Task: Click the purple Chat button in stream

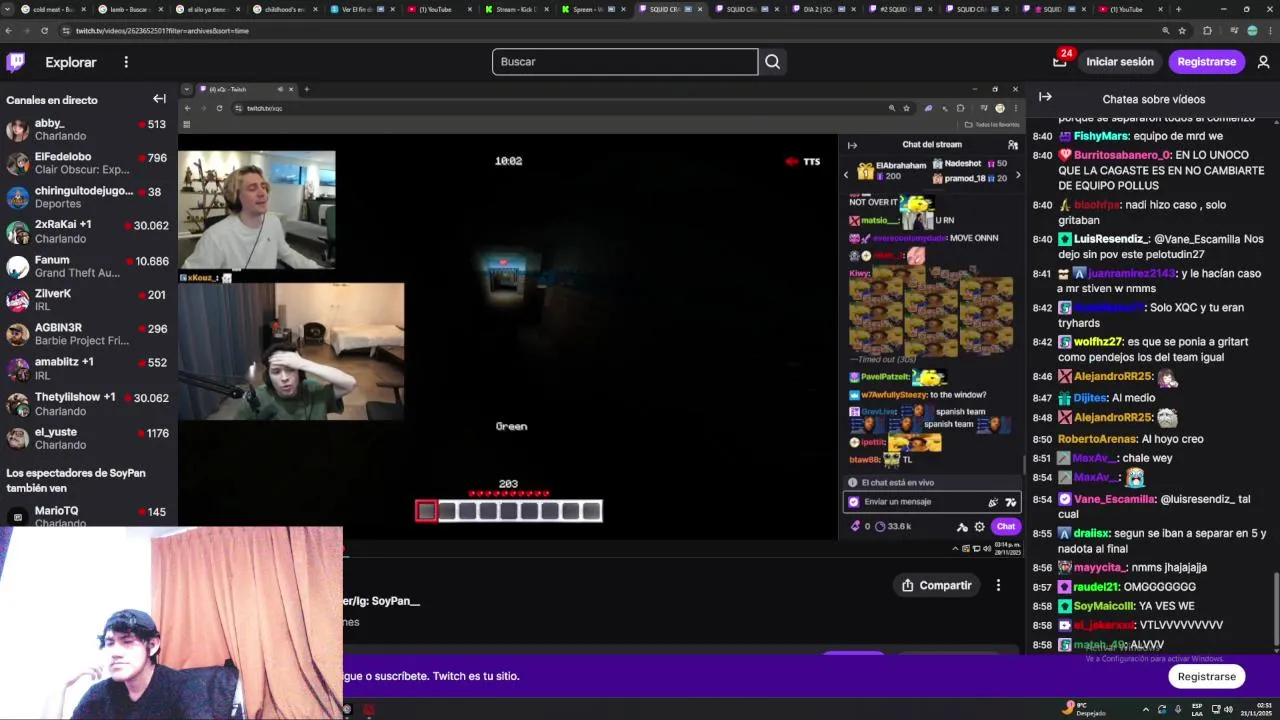Action: 1005,526
